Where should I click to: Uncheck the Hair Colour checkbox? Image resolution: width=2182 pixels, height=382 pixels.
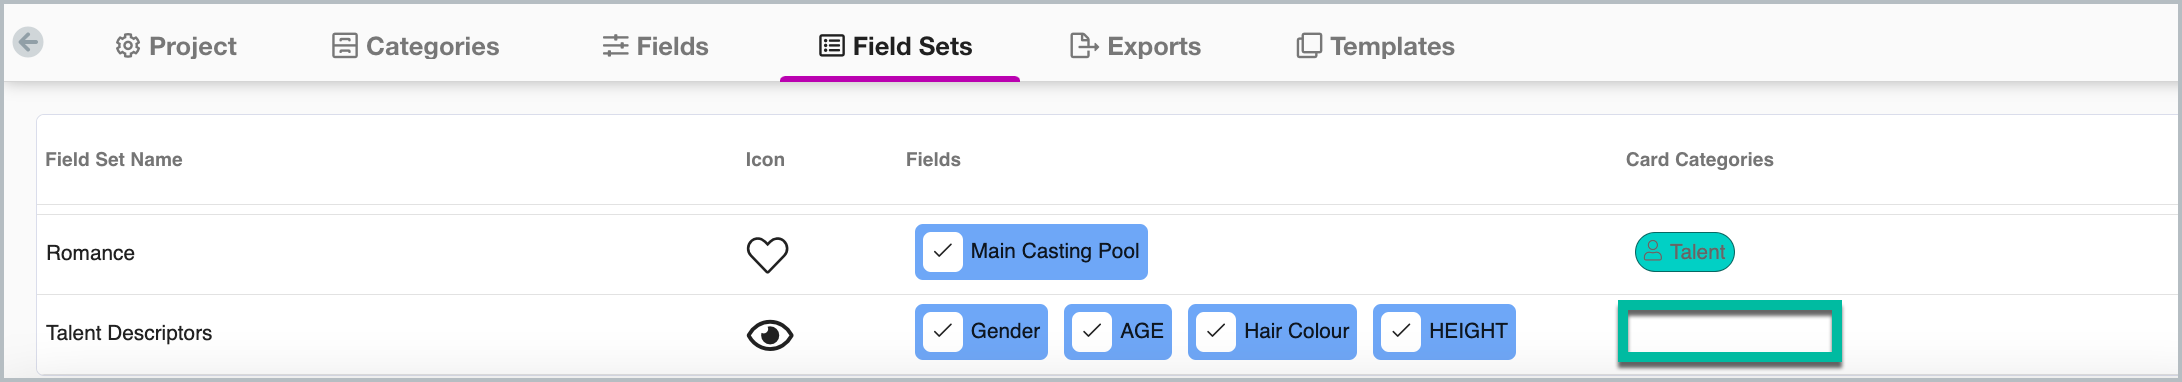1216,332
